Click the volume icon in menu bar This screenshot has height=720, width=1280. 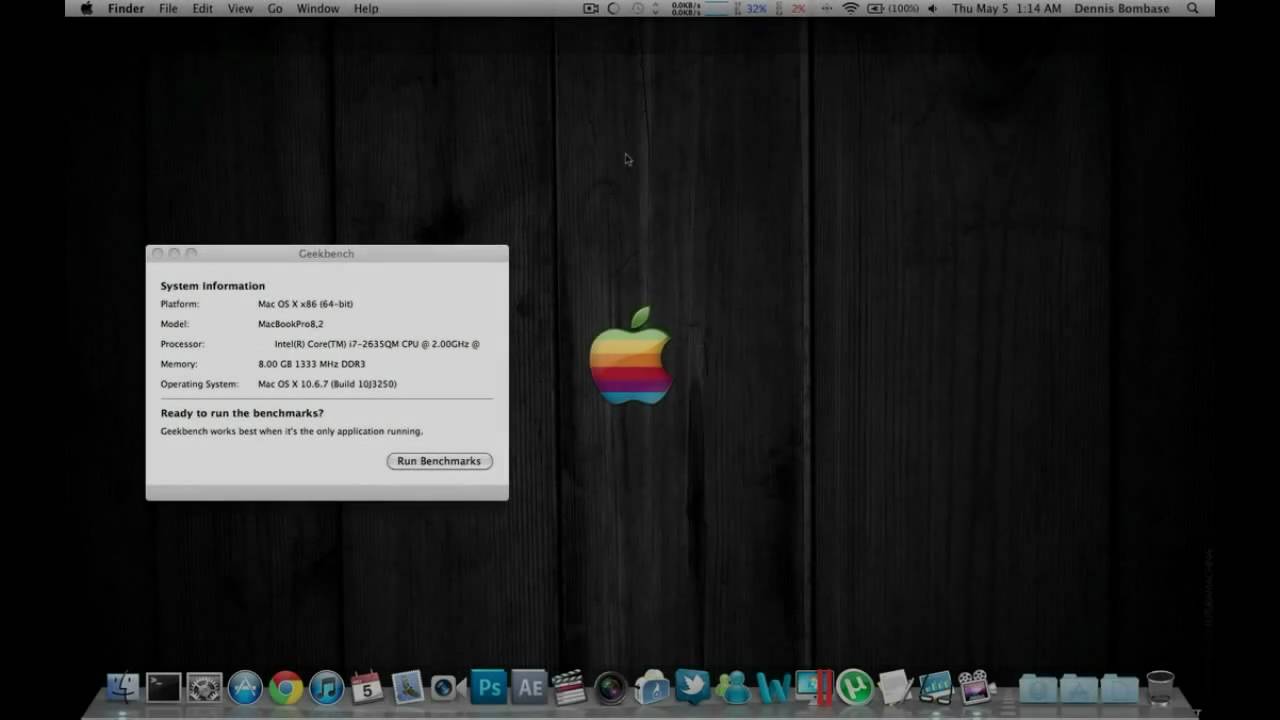click(933, 8)
